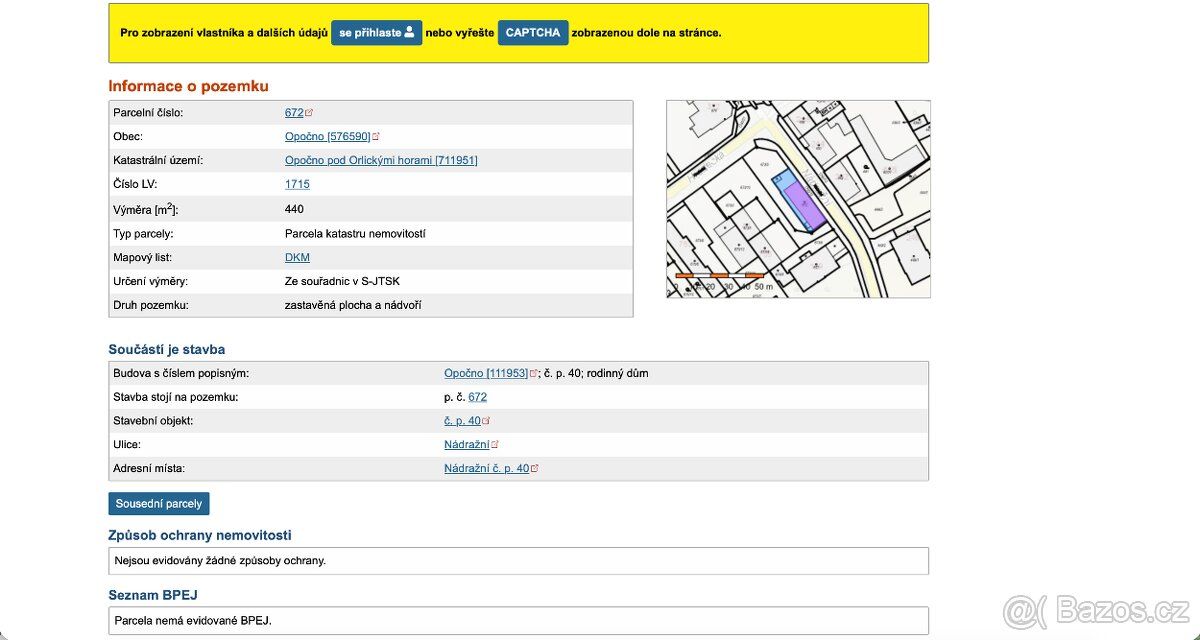Click the external icon next to Opočno [576590]
This screenshot has width=1200, height=640.
pos(376,137)
